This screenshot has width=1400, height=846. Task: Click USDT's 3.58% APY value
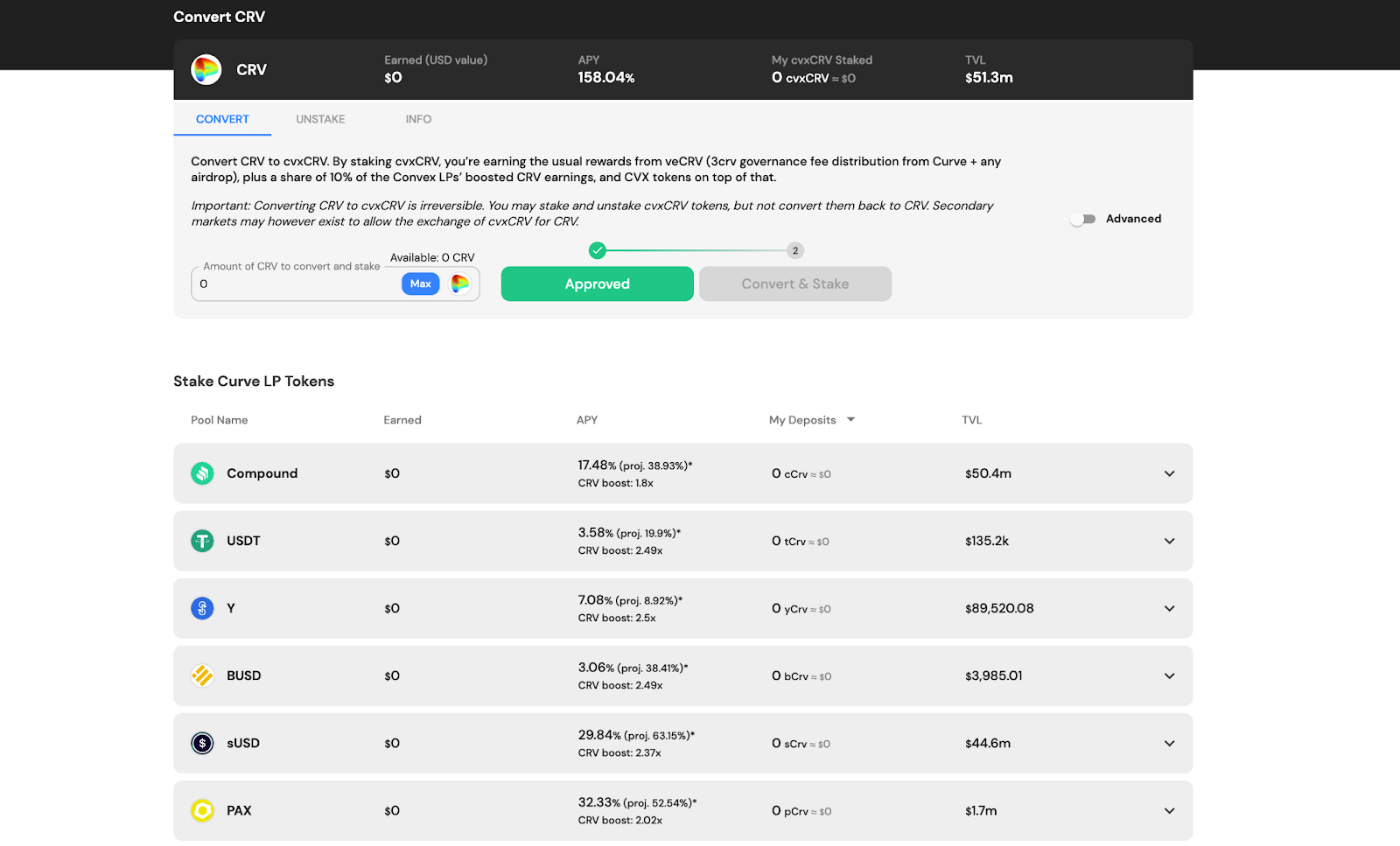click(597, 533)
